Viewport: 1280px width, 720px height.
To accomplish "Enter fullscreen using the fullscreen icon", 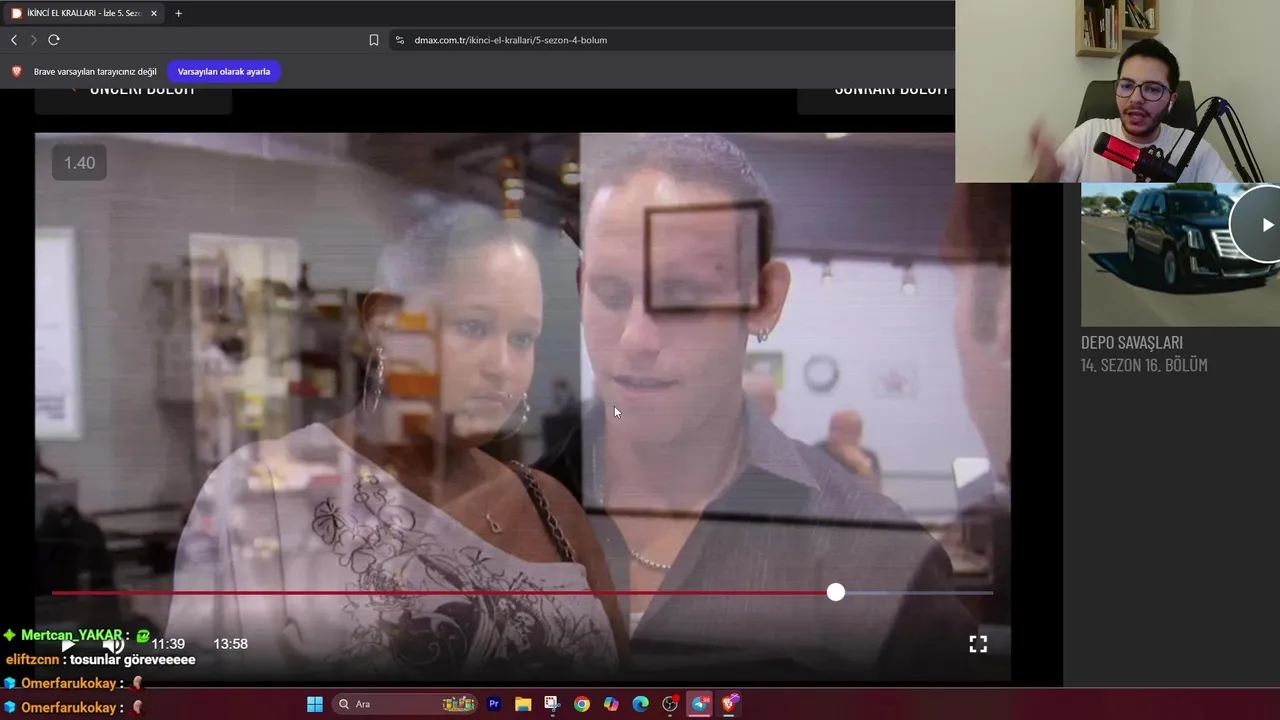I will 978,644.
